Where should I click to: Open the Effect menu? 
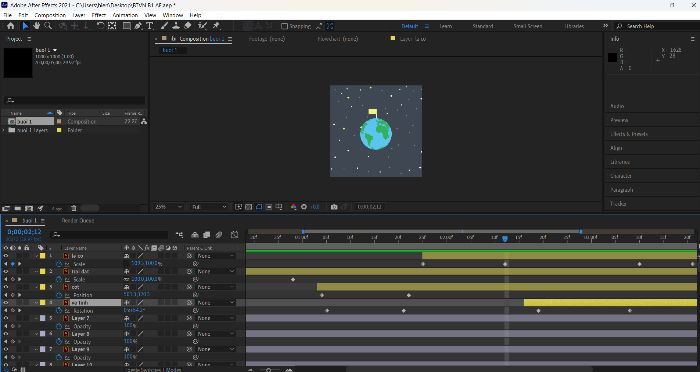tap(99, 15)
